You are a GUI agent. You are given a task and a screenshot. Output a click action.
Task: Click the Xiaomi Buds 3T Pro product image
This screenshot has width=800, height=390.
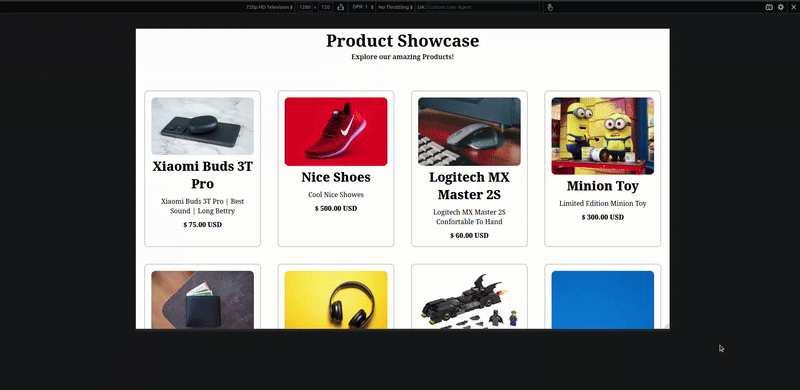[x=203, y=126]
